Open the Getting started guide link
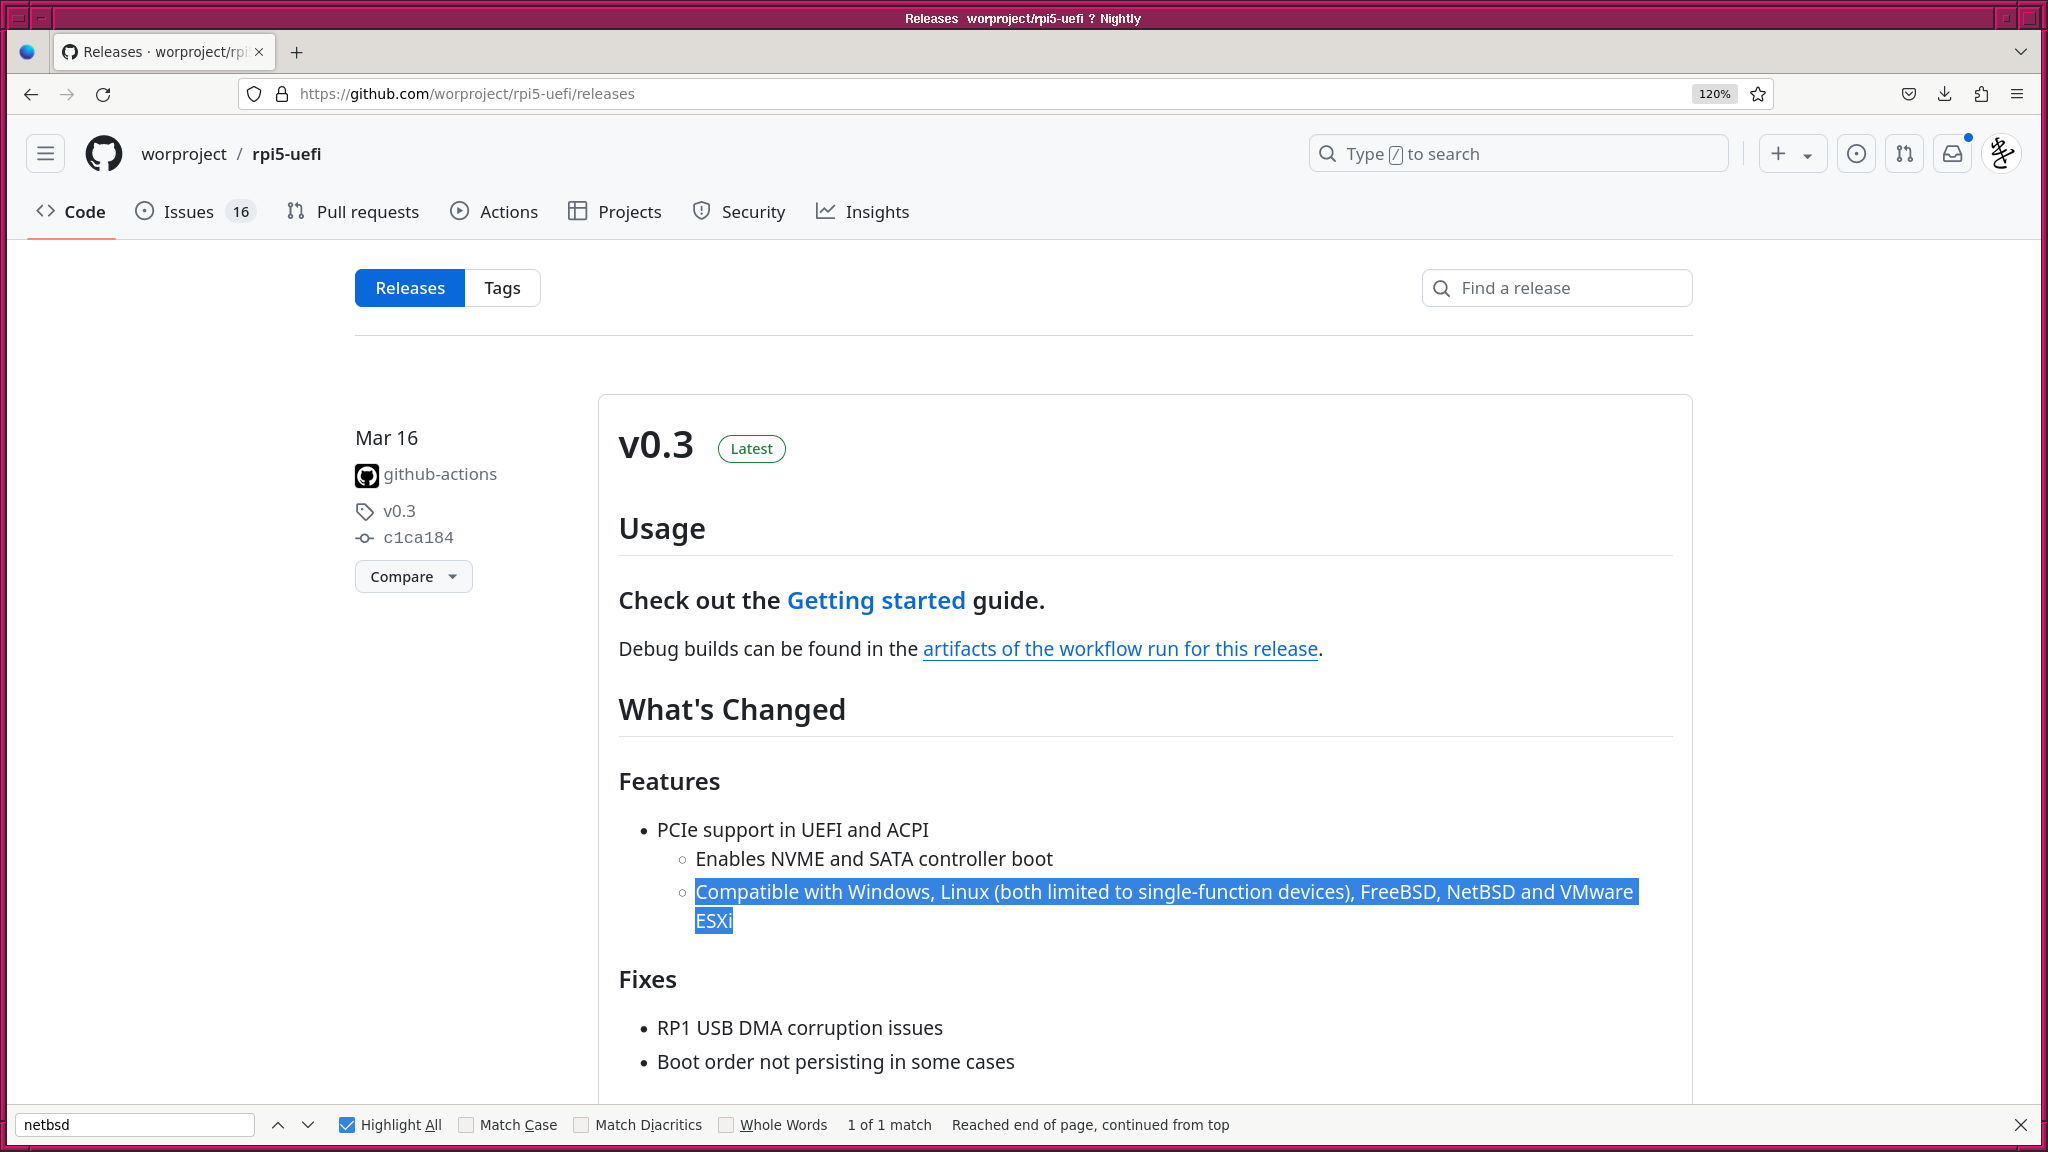Viewport: 2048px width, 1152px height. click(x=876, y=601)
